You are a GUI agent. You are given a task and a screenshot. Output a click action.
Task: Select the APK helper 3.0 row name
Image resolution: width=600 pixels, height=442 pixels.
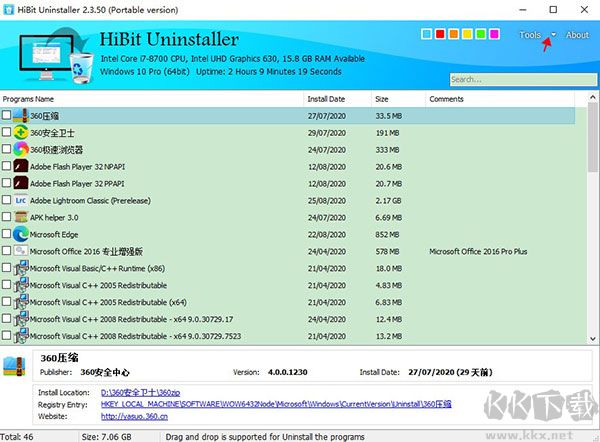point(54,218)
